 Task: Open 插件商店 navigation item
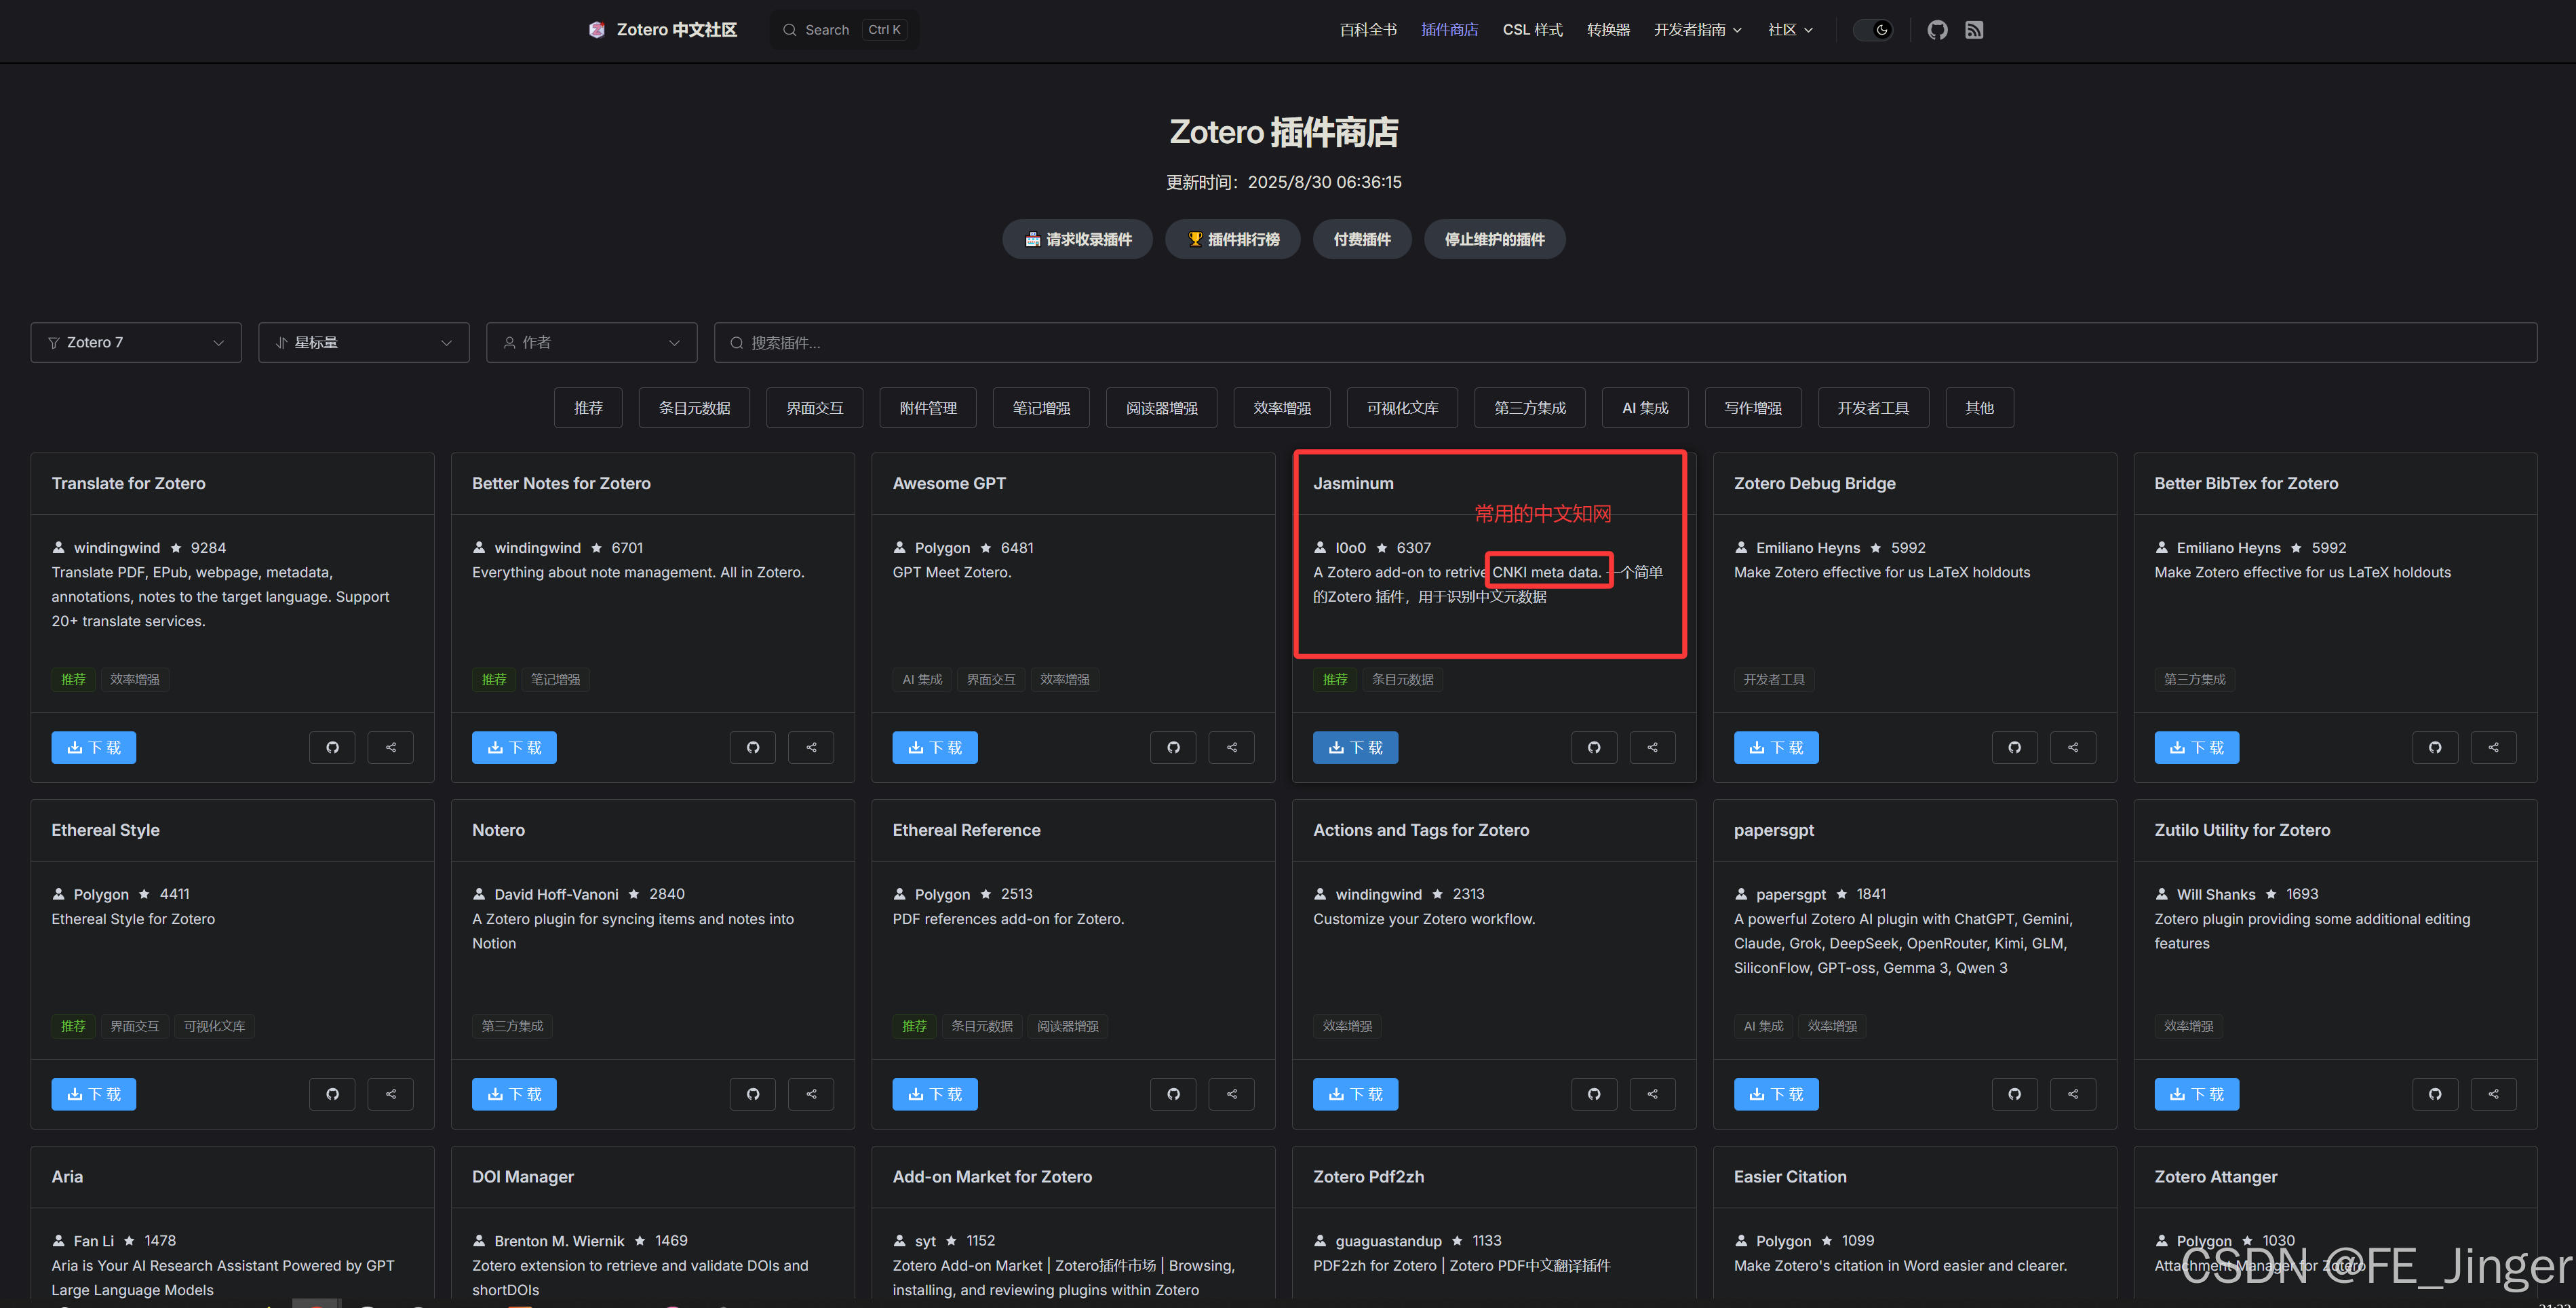tap(1450, 30)
